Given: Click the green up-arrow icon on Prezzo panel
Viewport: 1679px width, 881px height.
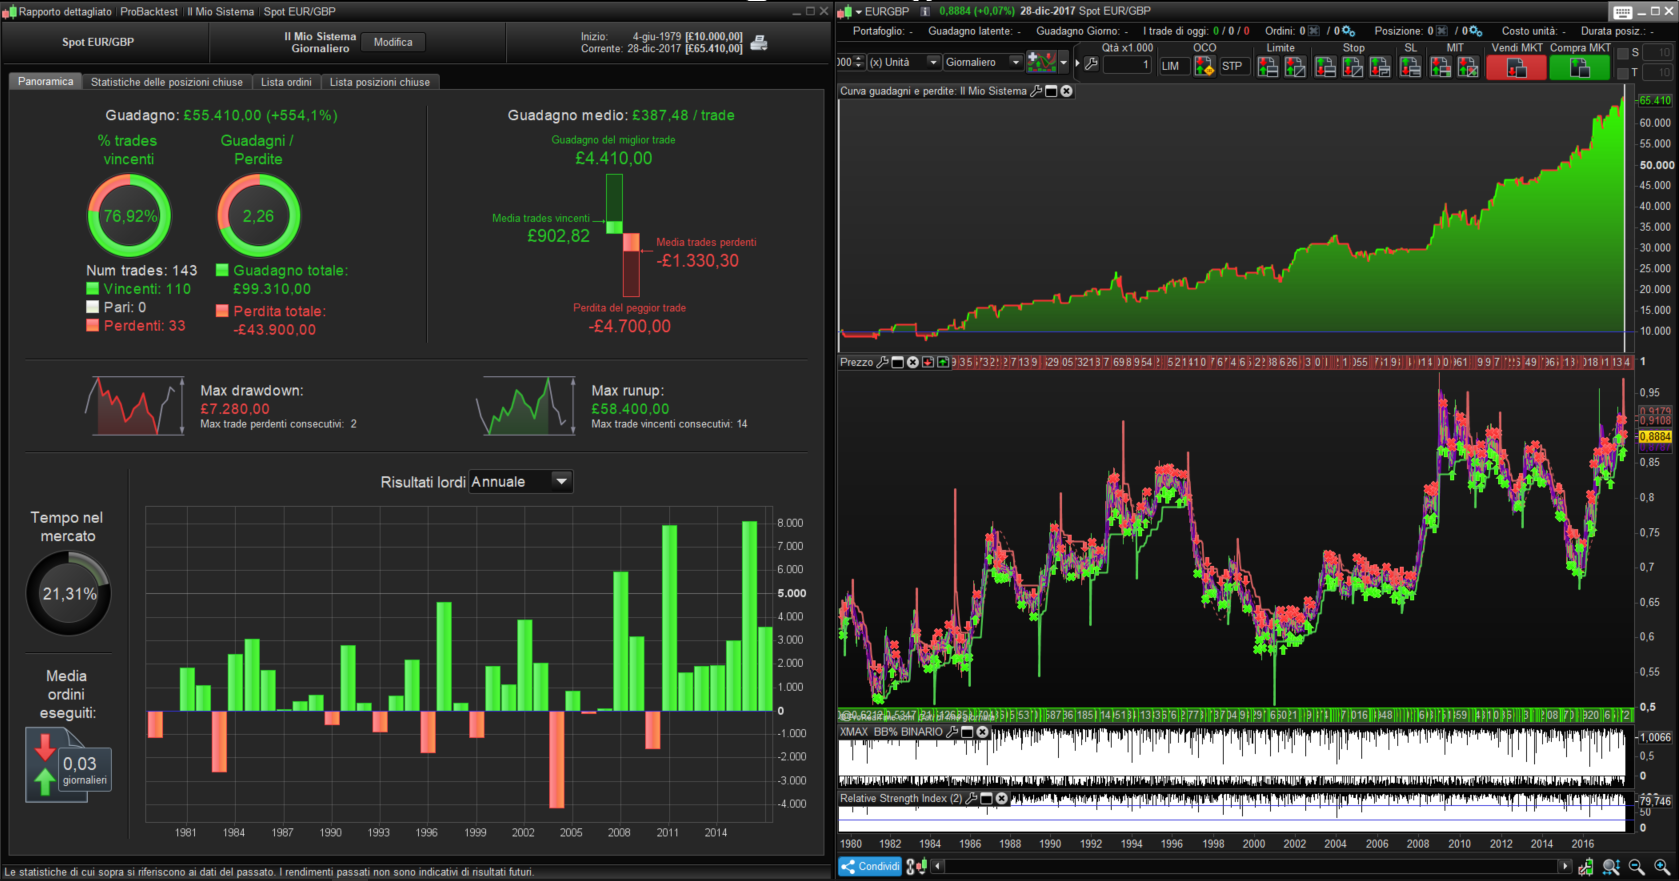Looking at the screenshot, I should (943, 362).
